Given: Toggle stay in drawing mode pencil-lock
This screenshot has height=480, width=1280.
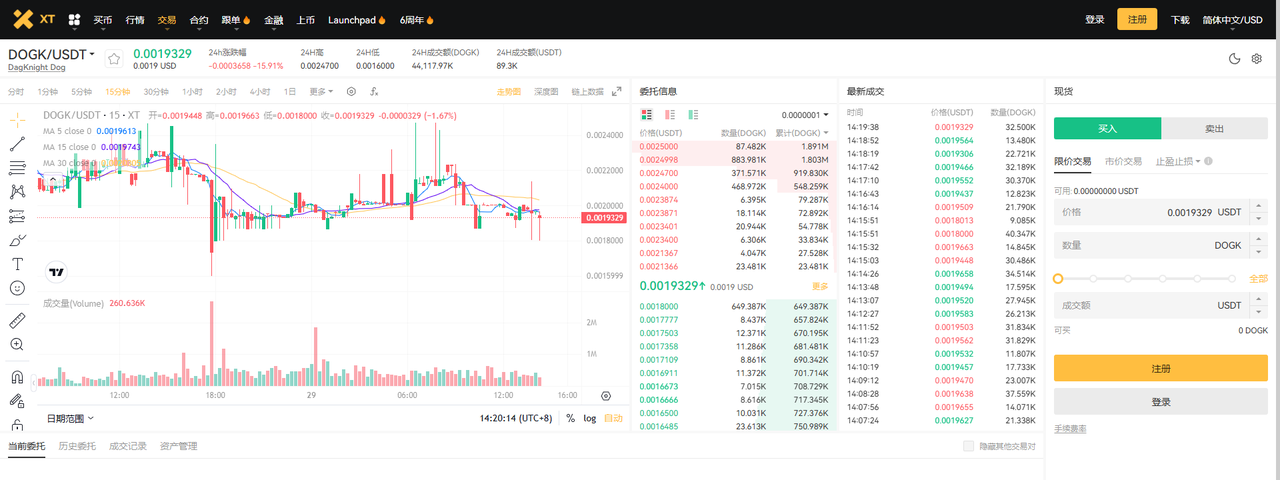Looking at the screenshot, I should pos(17,401).
